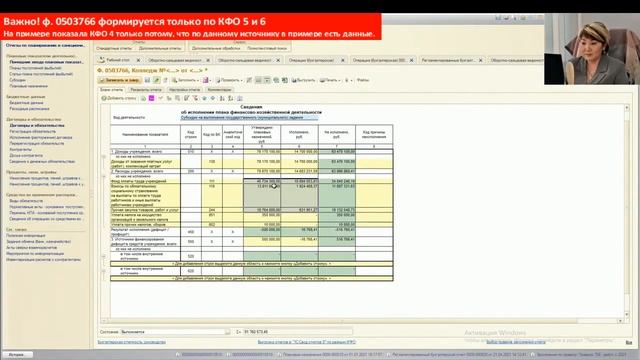Select the row code cell 620

[x=191, y=271]
